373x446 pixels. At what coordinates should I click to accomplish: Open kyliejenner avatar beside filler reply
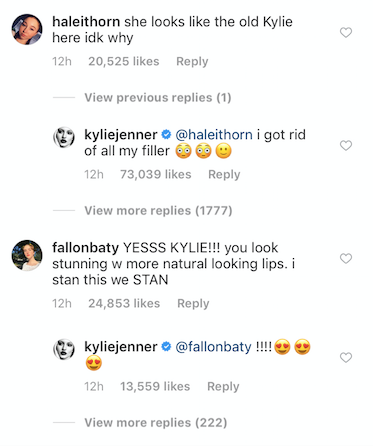pyautogui.click(x=64, y=137)
